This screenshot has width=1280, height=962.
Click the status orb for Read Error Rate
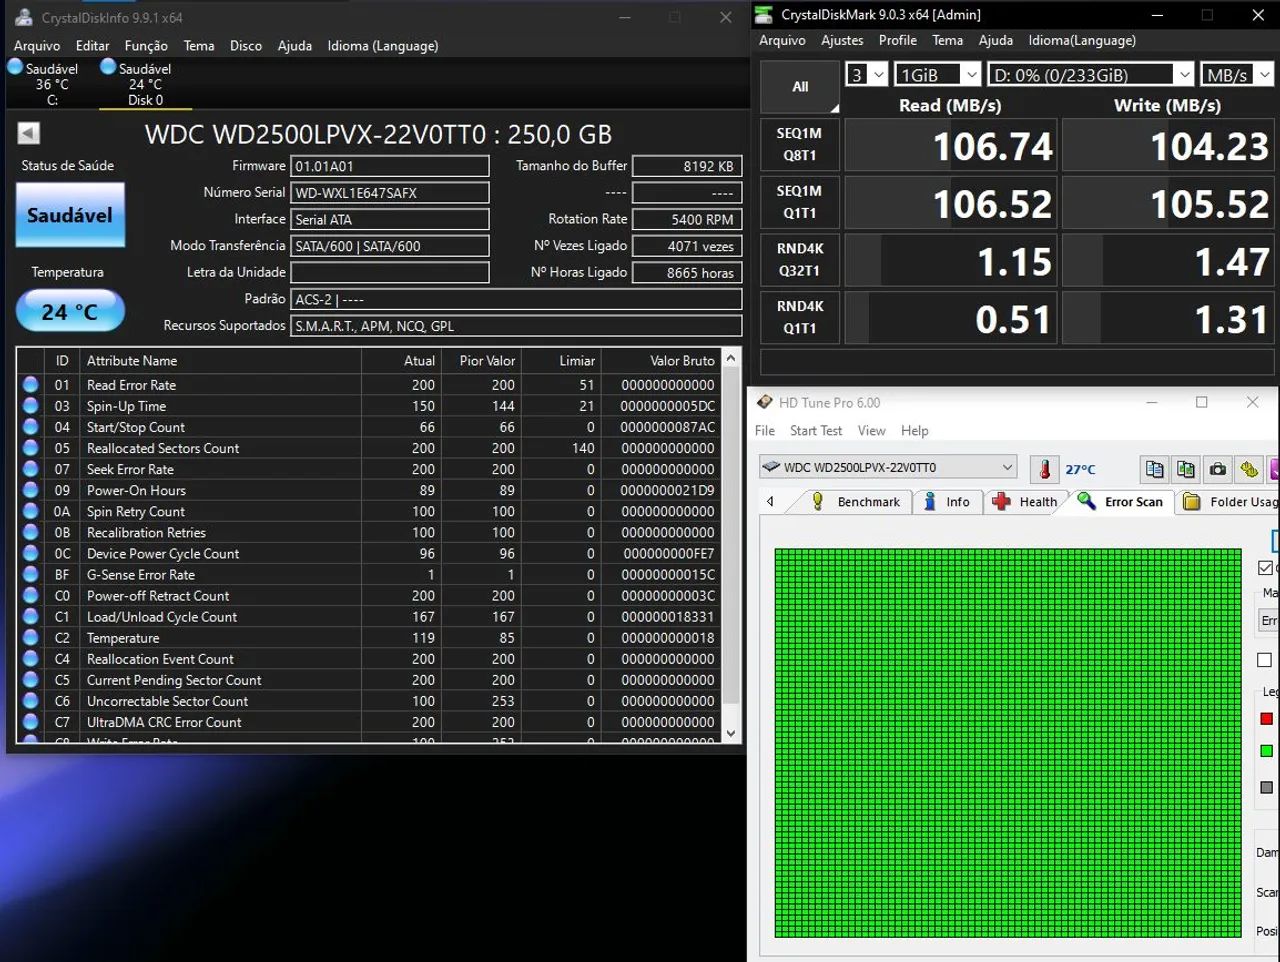click(31, 384)
